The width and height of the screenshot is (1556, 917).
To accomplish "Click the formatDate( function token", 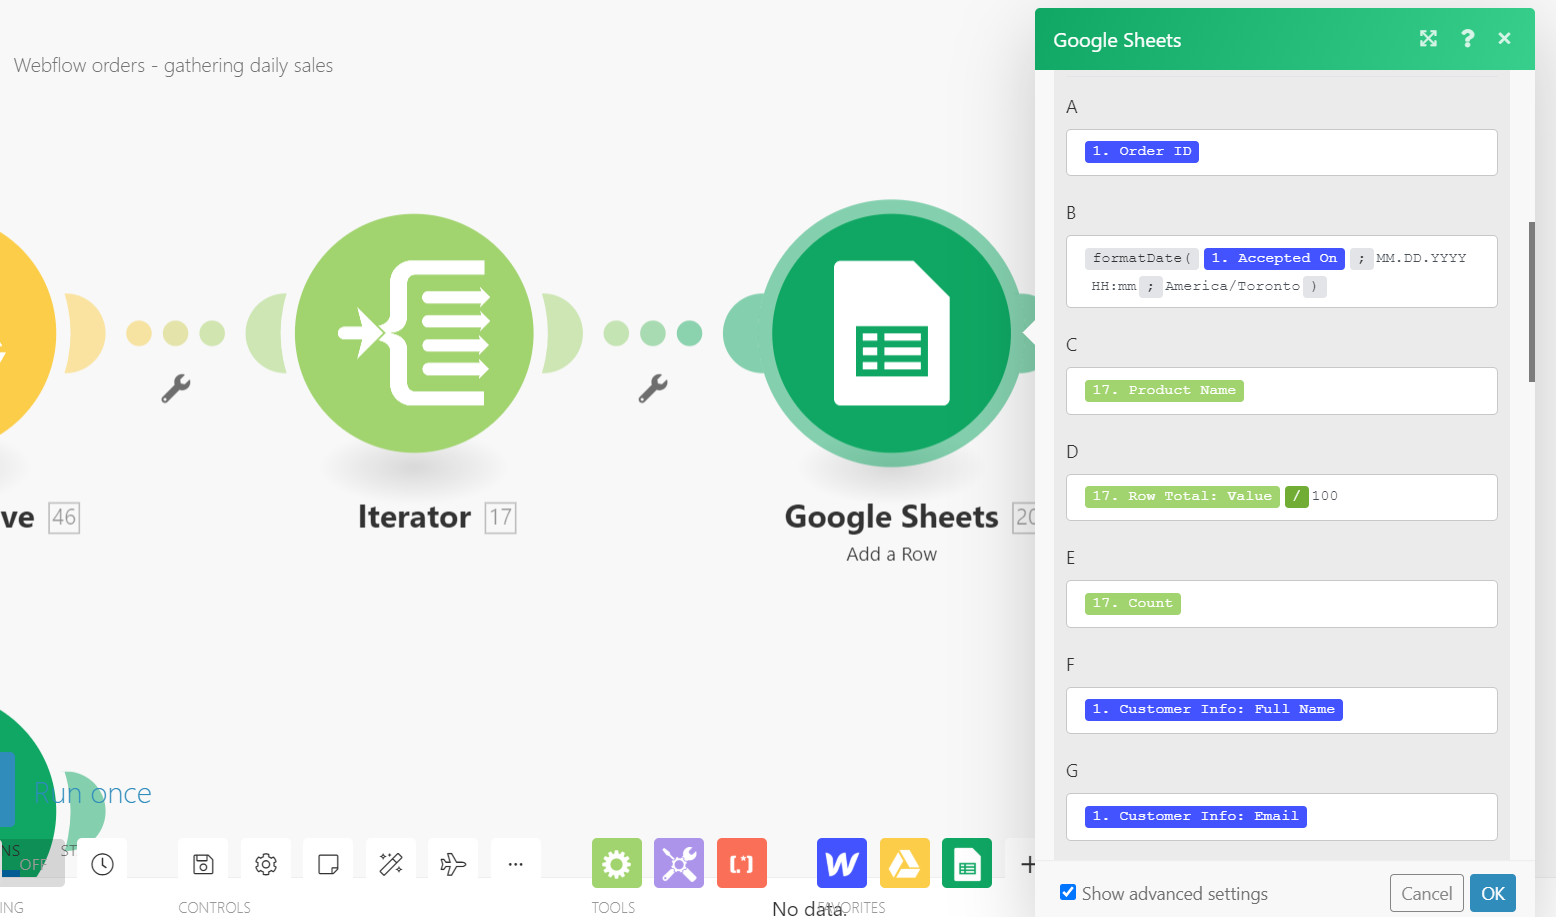I will pyautogui.click(x=1141, y=258).
